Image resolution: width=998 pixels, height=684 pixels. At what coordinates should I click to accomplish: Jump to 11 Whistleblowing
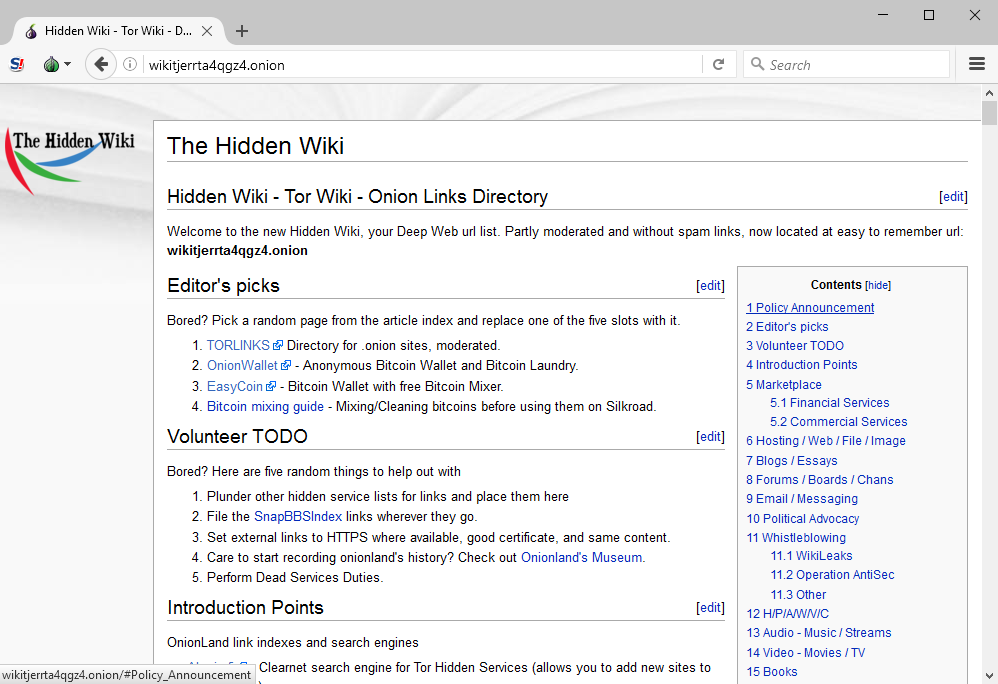tap(796, 538)
